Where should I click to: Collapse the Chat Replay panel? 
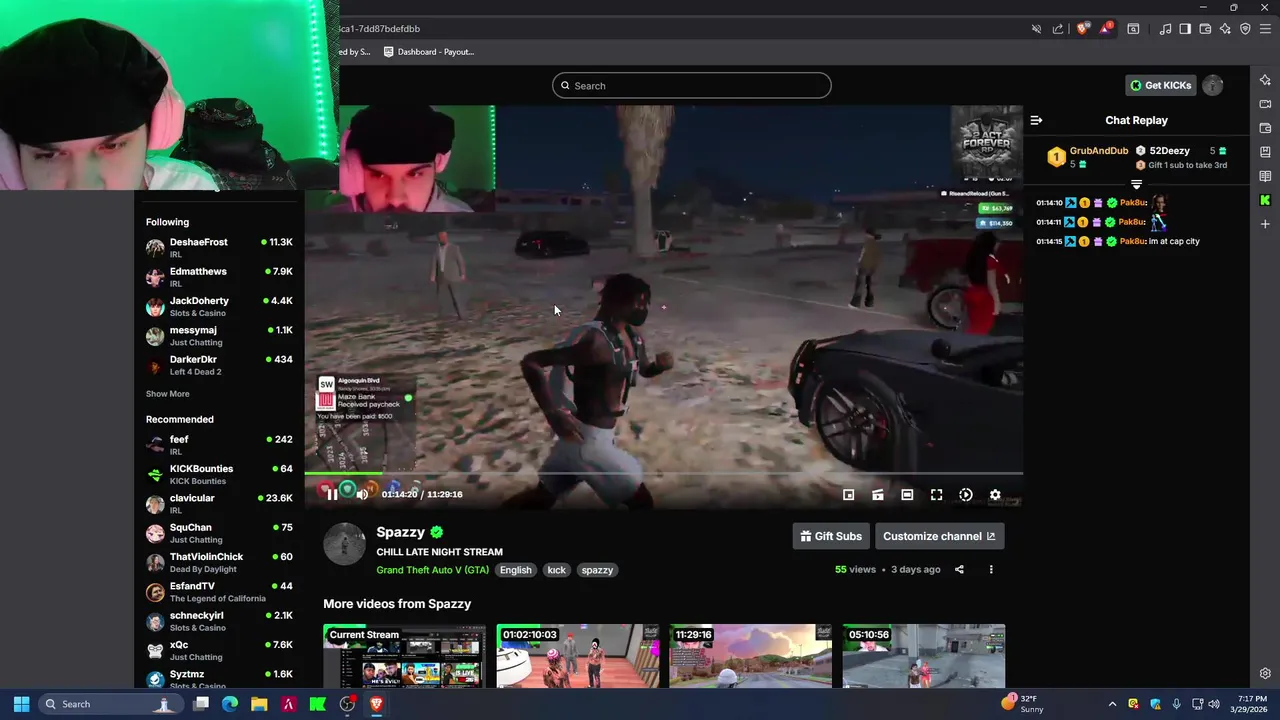point(1036,120)
